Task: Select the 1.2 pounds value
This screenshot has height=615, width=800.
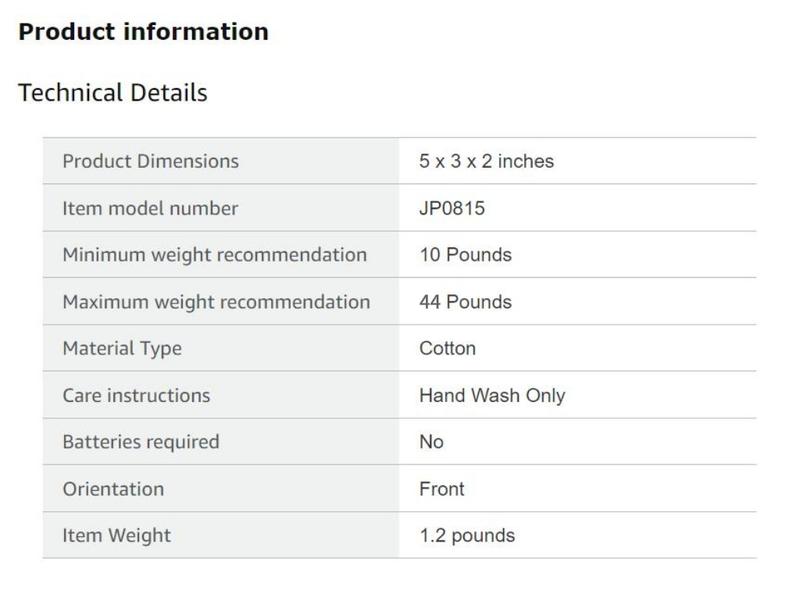Action: [x=467, y=536]
